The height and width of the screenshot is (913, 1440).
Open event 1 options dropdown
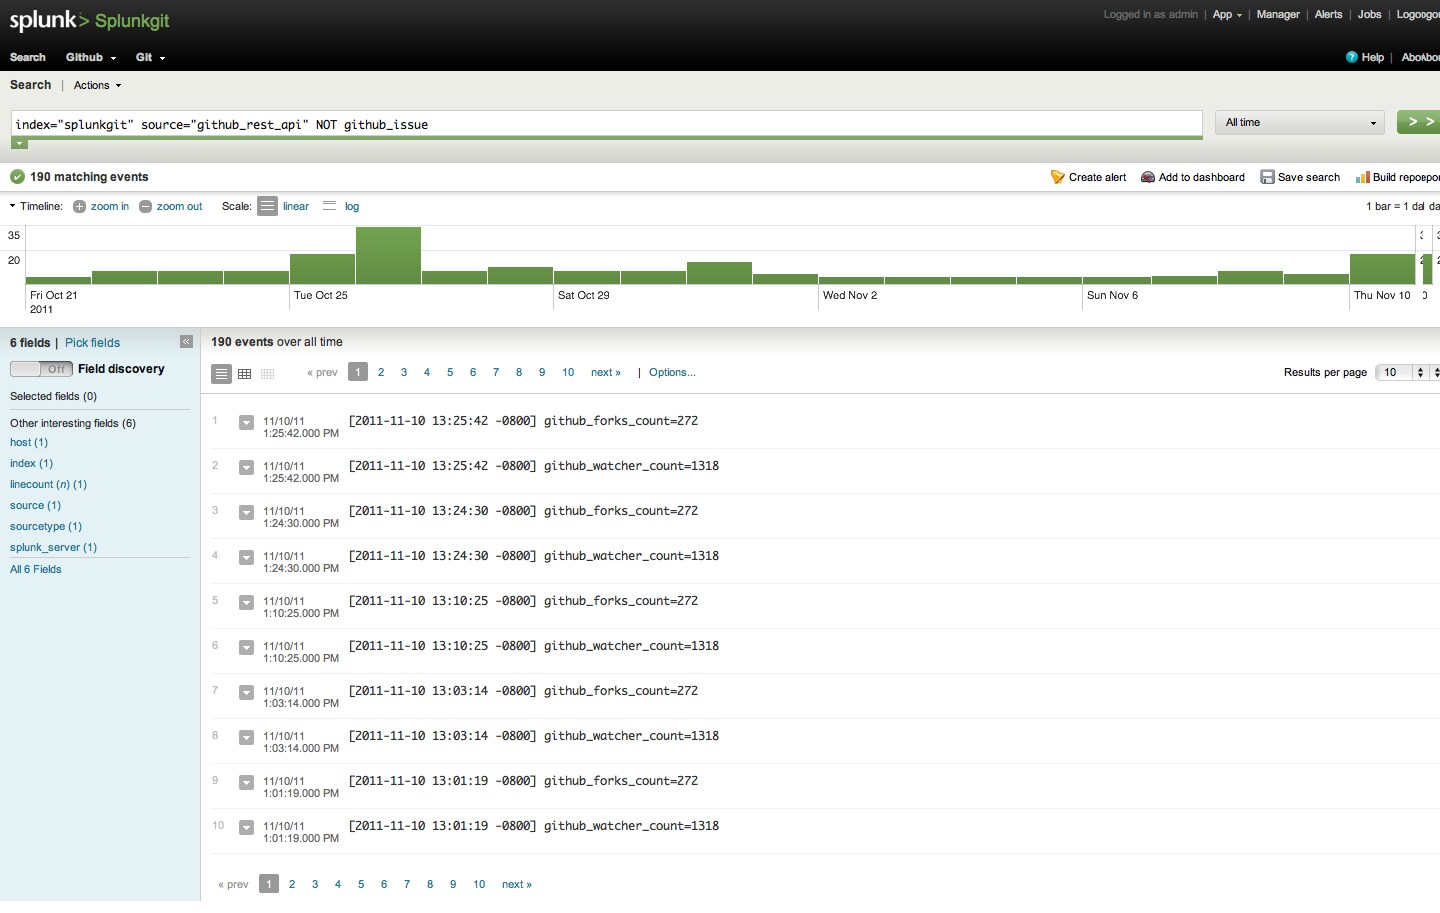246,422
